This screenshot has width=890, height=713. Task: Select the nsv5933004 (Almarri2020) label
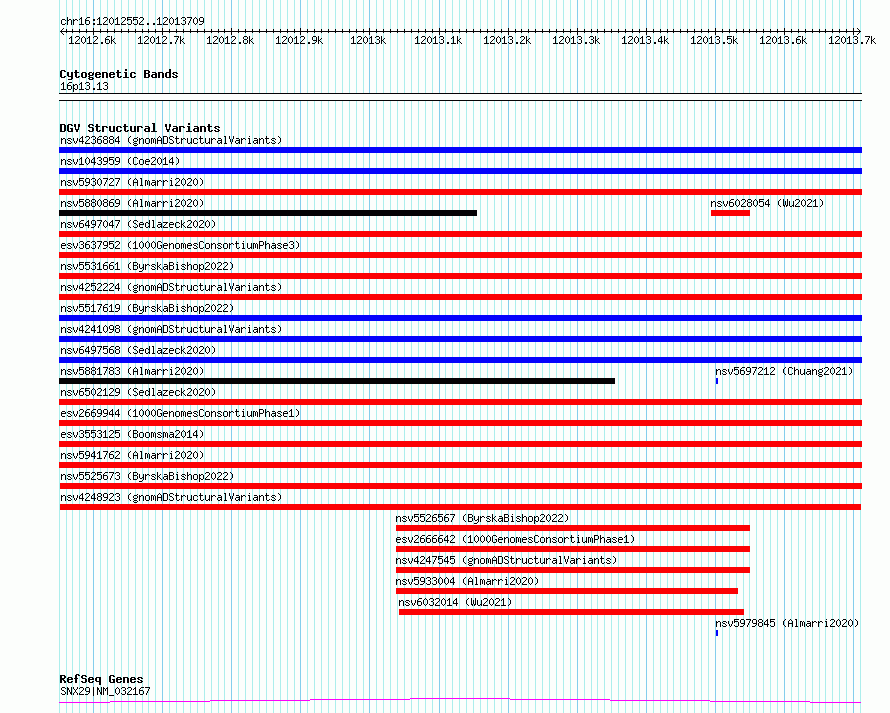tap(467, 581)
